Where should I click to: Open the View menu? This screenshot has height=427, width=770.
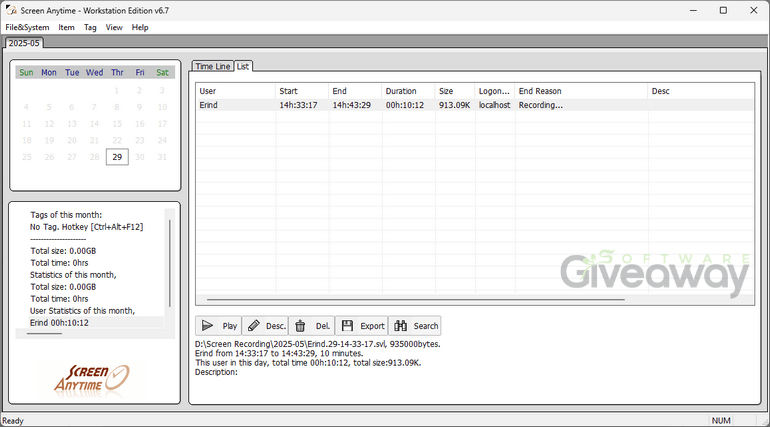pyautogui.click(x=114, y=27)
